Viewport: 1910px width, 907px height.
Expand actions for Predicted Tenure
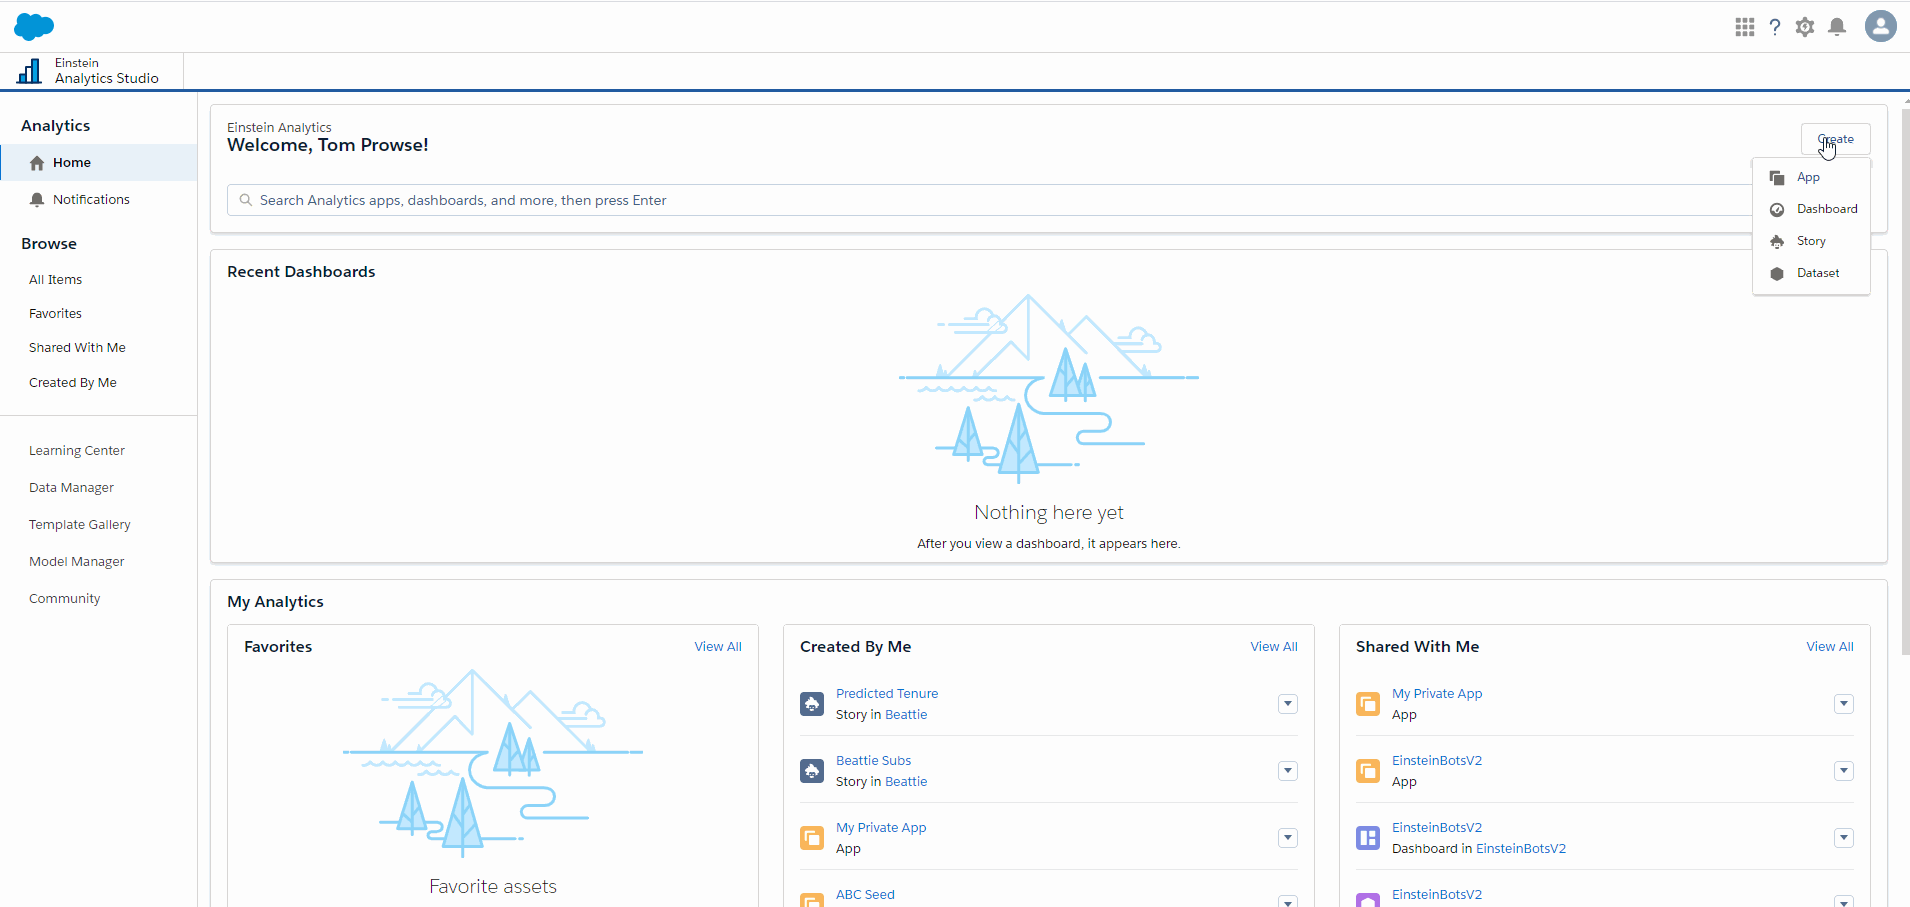[x=1288, y=704]
